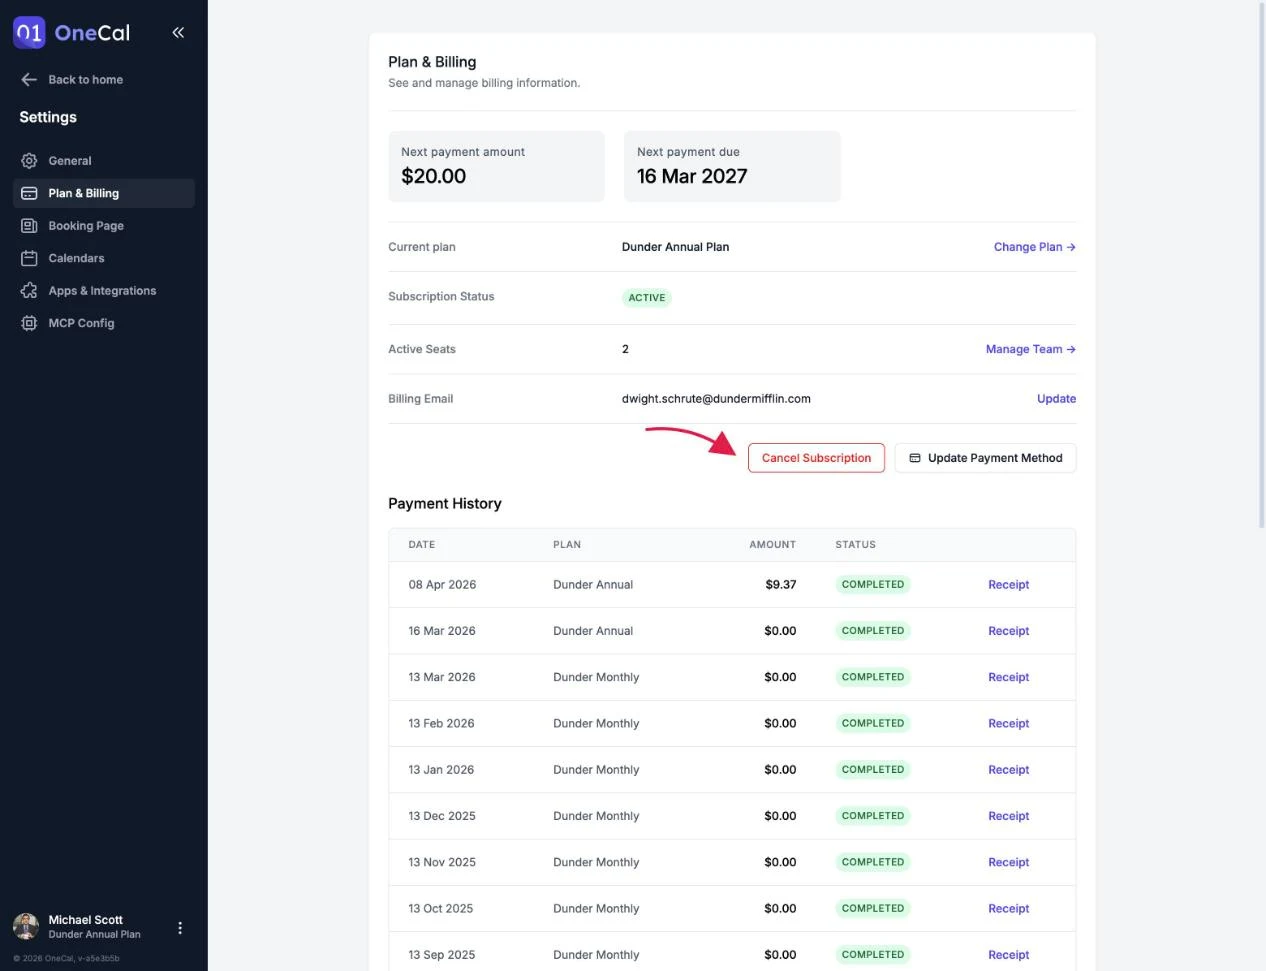Image resolution: width=1266 pixels, height=971 pixels.
Task: Open receipt for 13 Oct 2025
Action: click(1008, 909)
